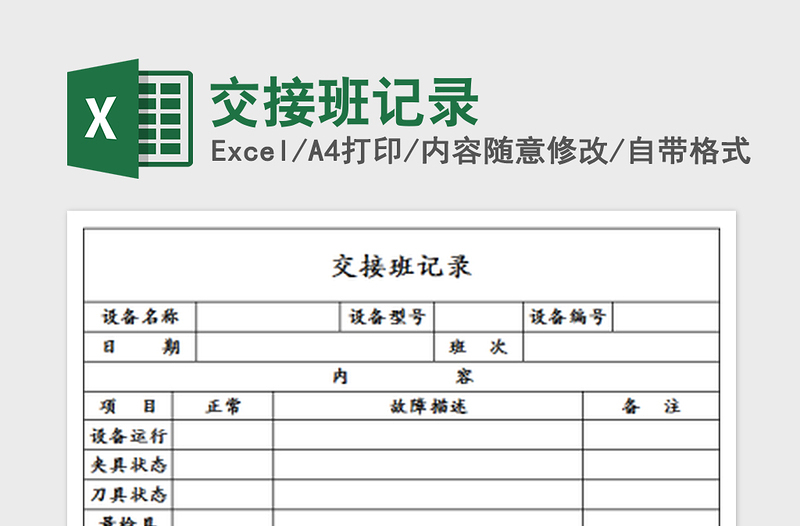Click the blank cell after 班次

coord(621,347)
